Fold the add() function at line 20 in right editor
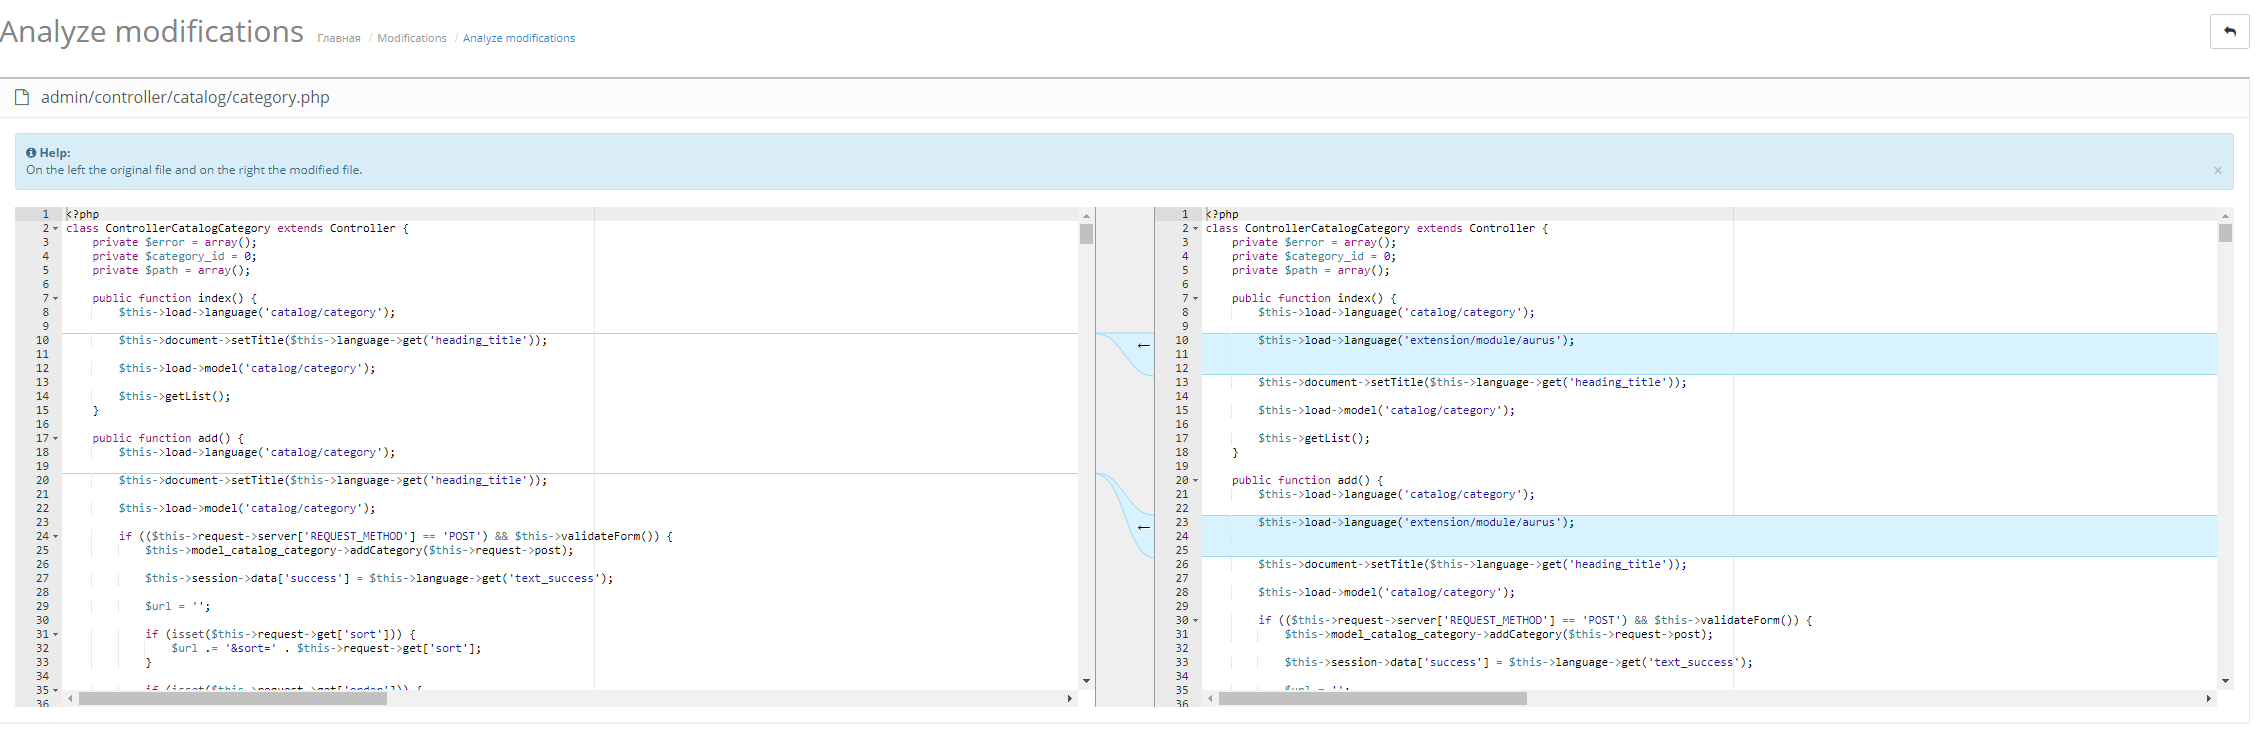The width and height of the screenshot is (2255, 735). [1195, 481]
